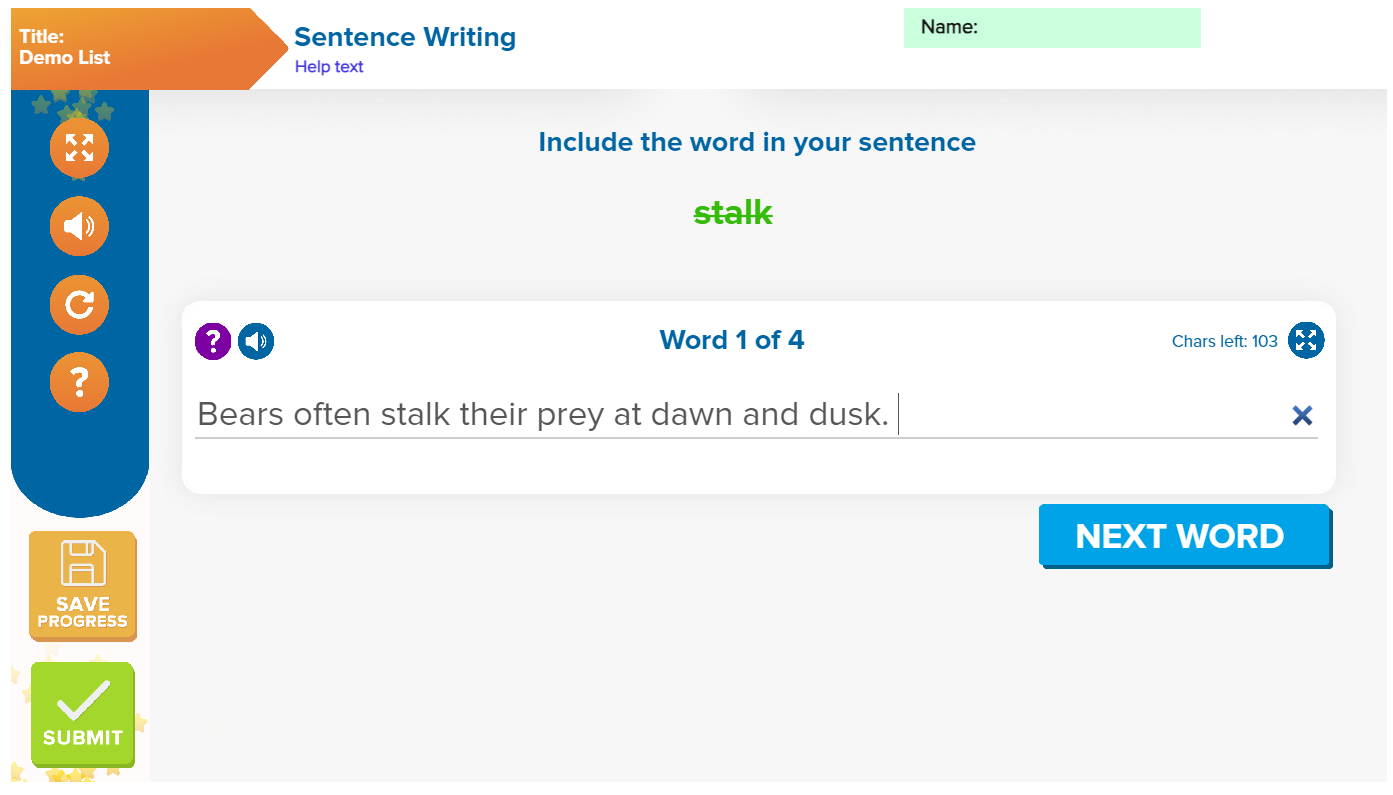Screen dimensions: 1393x795
Task: Submit the activity with the green checkmark
Action: coord(82,714)
